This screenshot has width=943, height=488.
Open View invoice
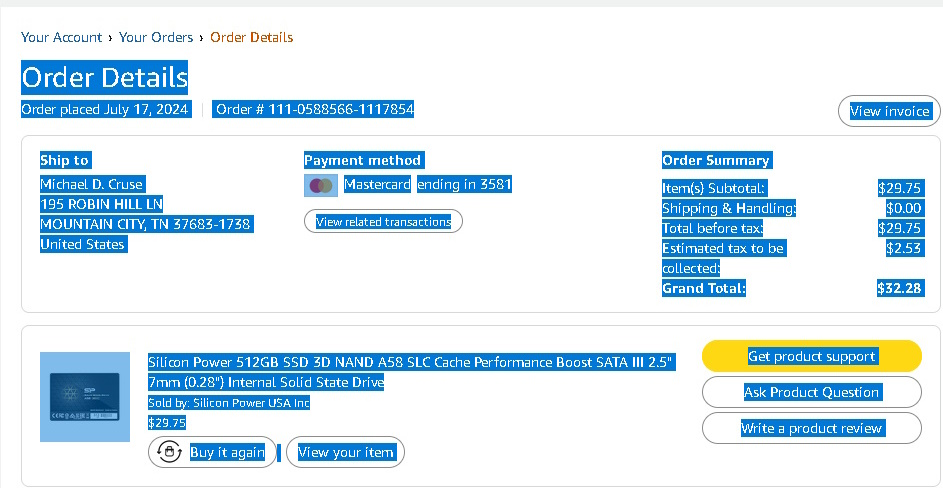click(889, 111)
